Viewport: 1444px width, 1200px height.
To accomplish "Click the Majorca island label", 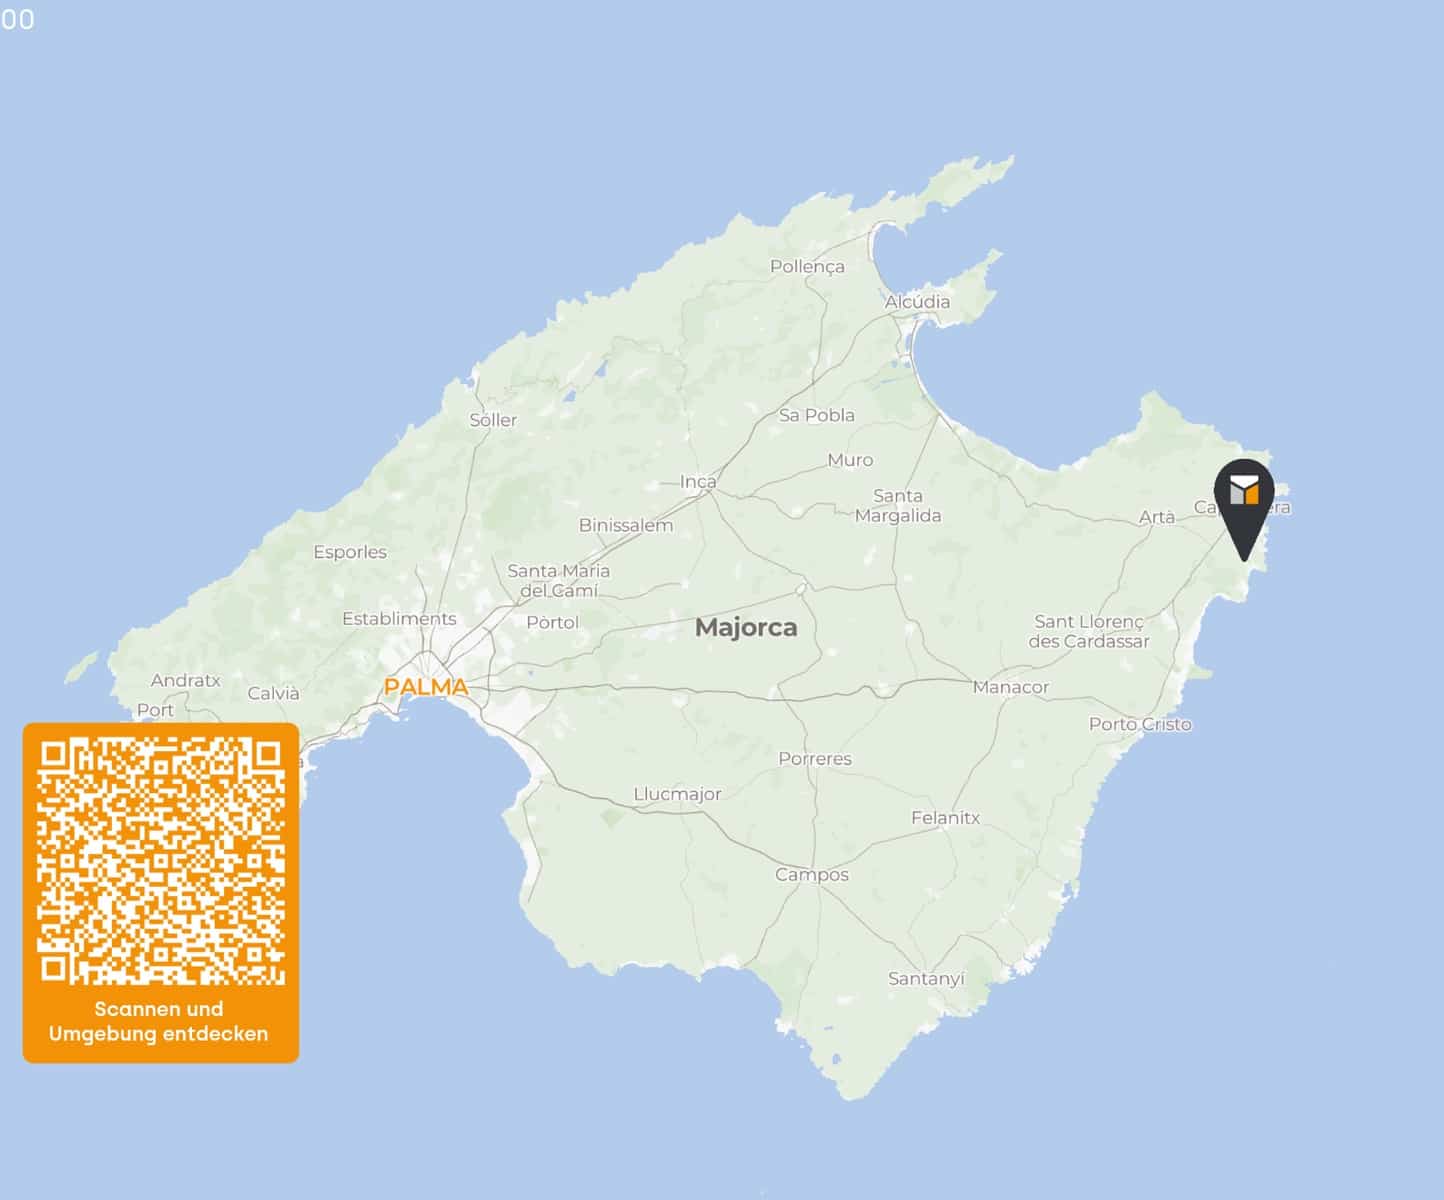I will [x=746, y=628].
